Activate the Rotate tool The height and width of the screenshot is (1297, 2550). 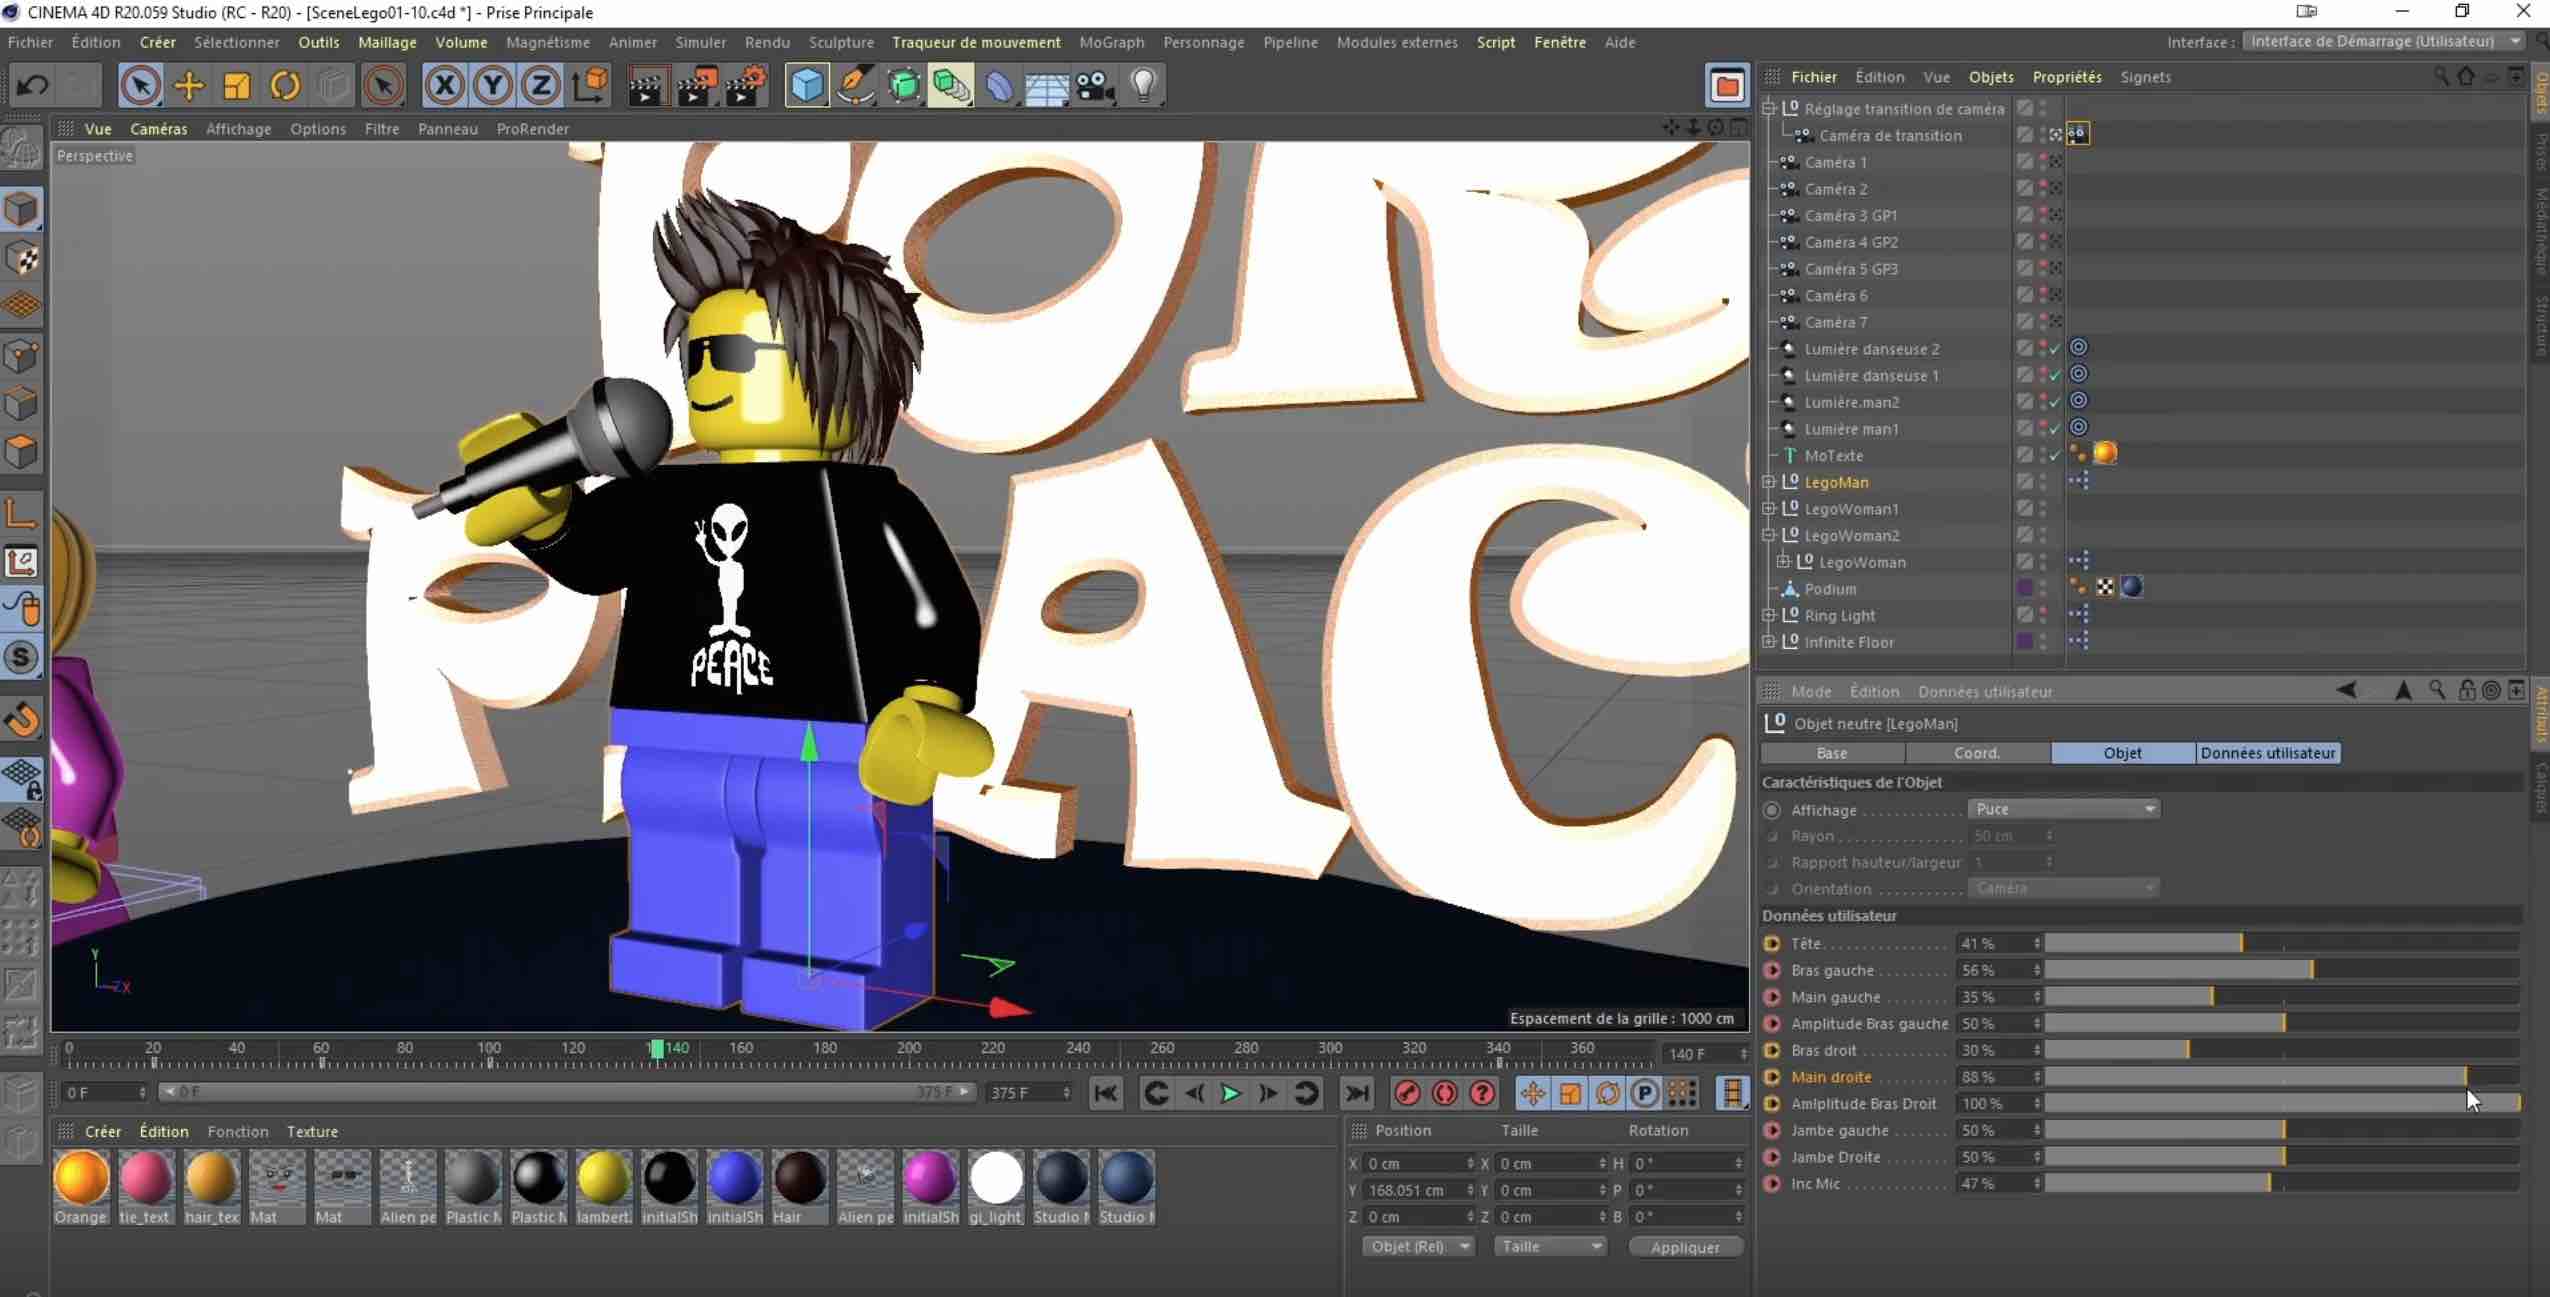click(285, 85)
